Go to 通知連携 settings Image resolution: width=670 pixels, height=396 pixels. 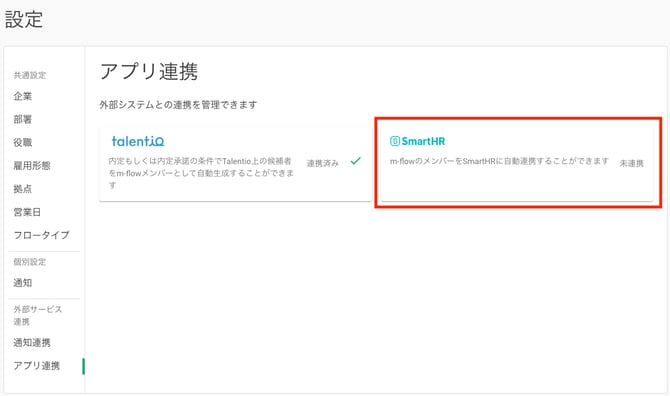pyautogui.click(x=32, y=342)
